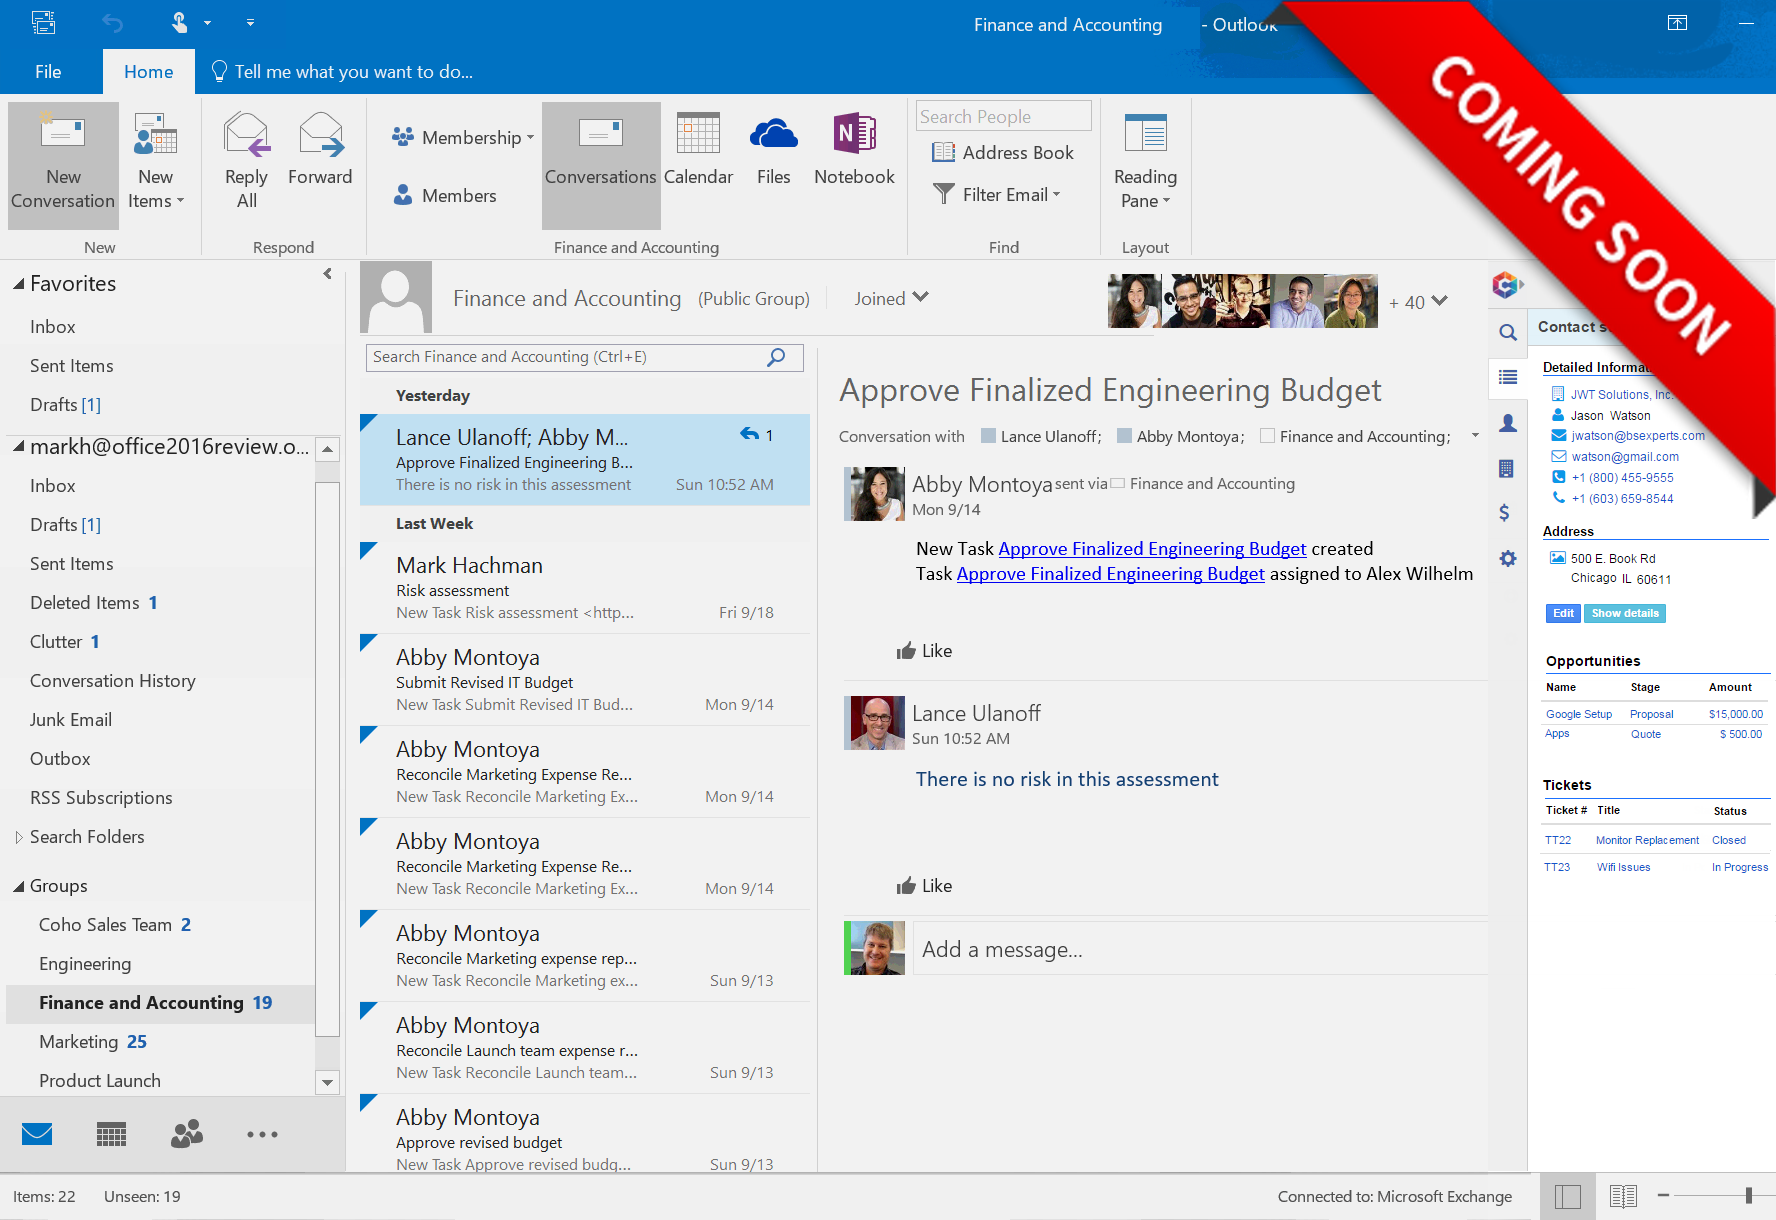
Task: Click the add-in search magnifier icon
Action: [1508, 332]
